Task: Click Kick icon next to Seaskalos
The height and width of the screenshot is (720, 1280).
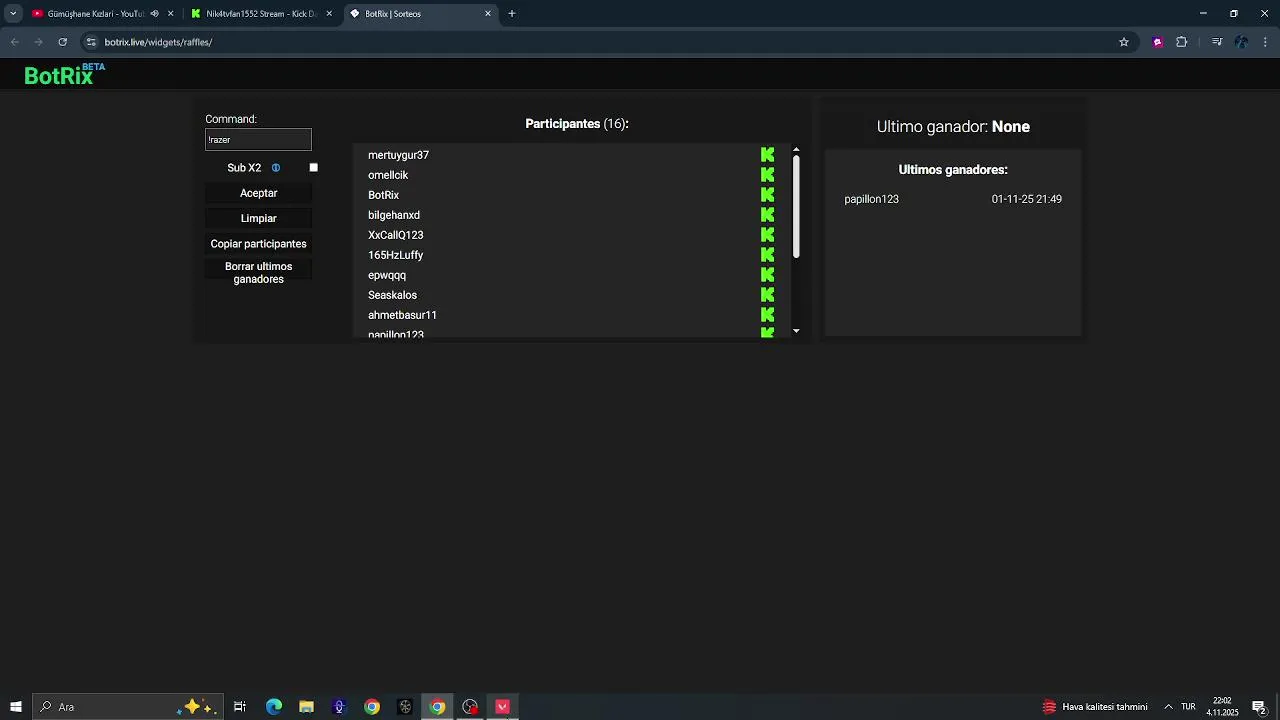Action: pos(767,295)
